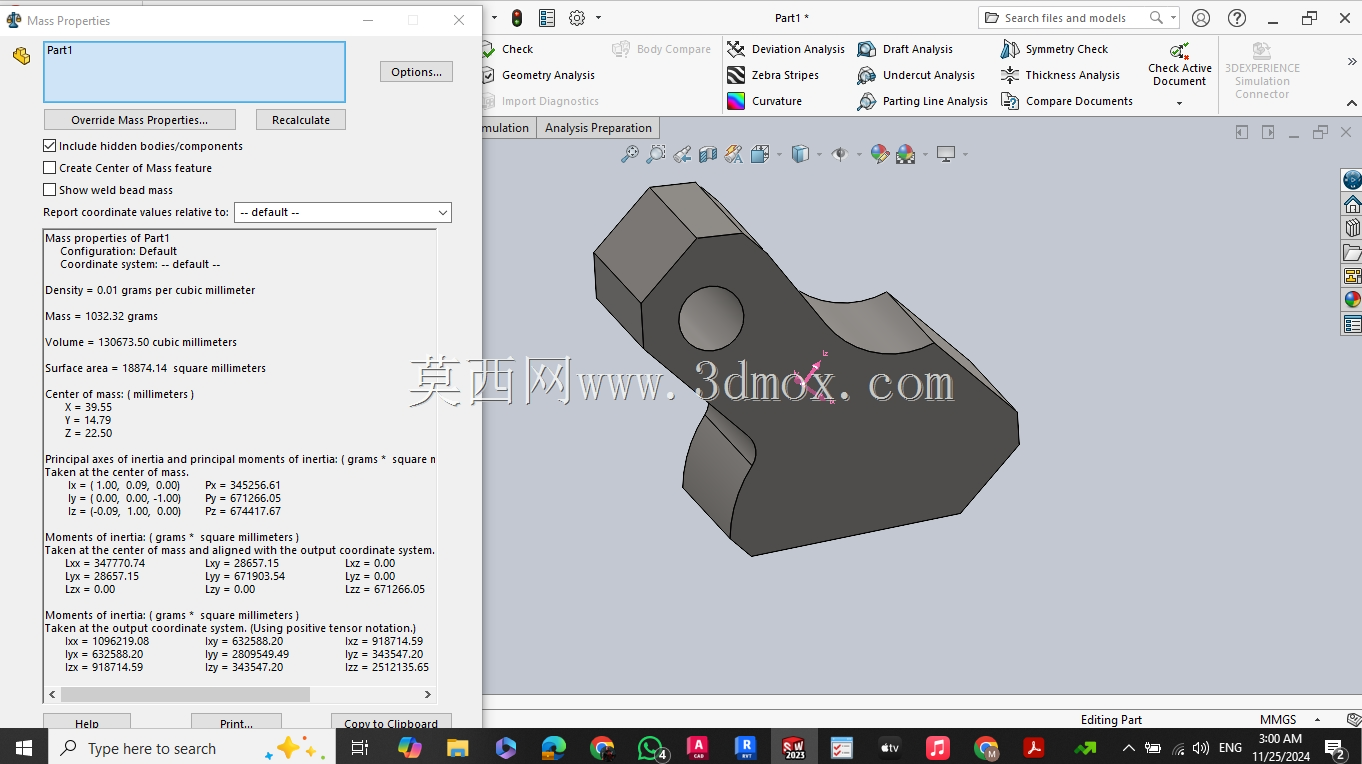
Task: Click Override Mass Properties... button
Action: coord(140,120)
